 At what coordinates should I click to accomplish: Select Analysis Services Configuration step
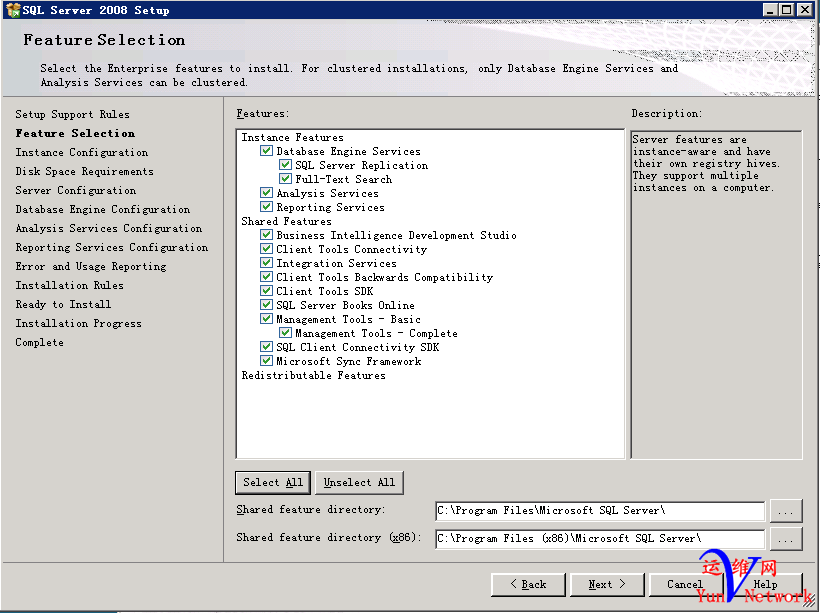[108, 228]
